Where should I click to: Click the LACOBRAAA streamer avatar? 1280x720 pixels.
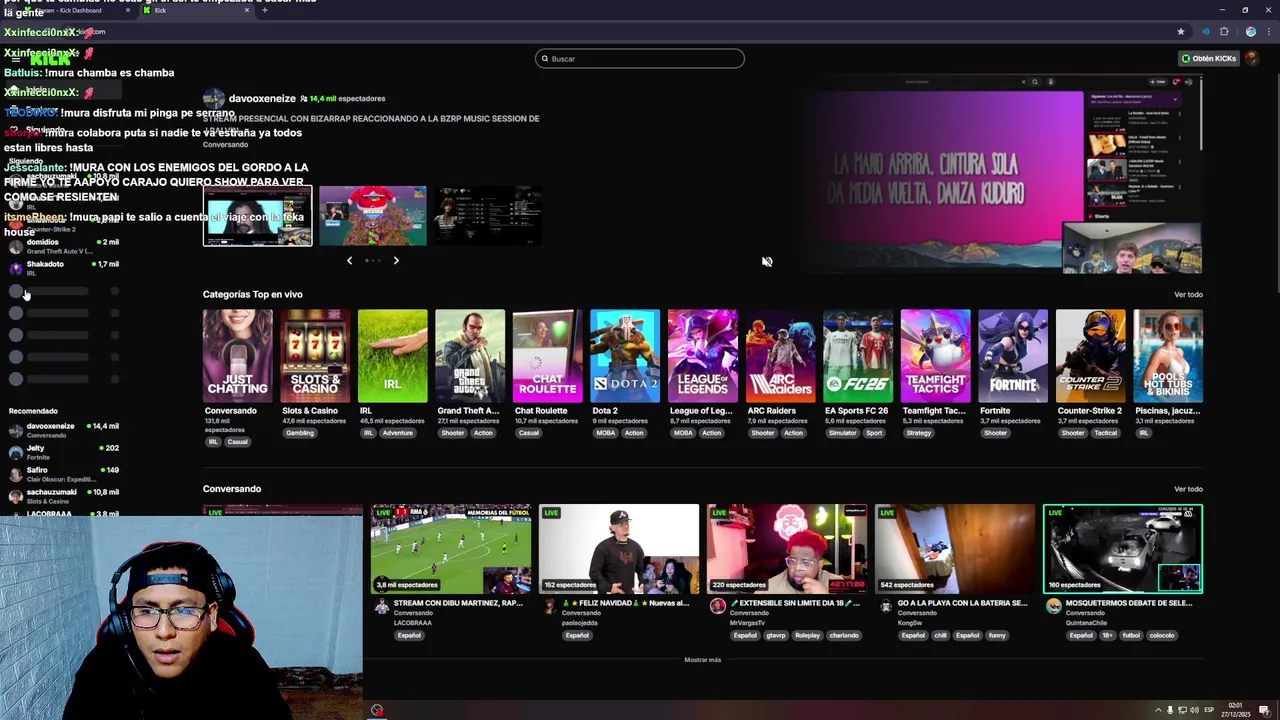pos(380,607)
